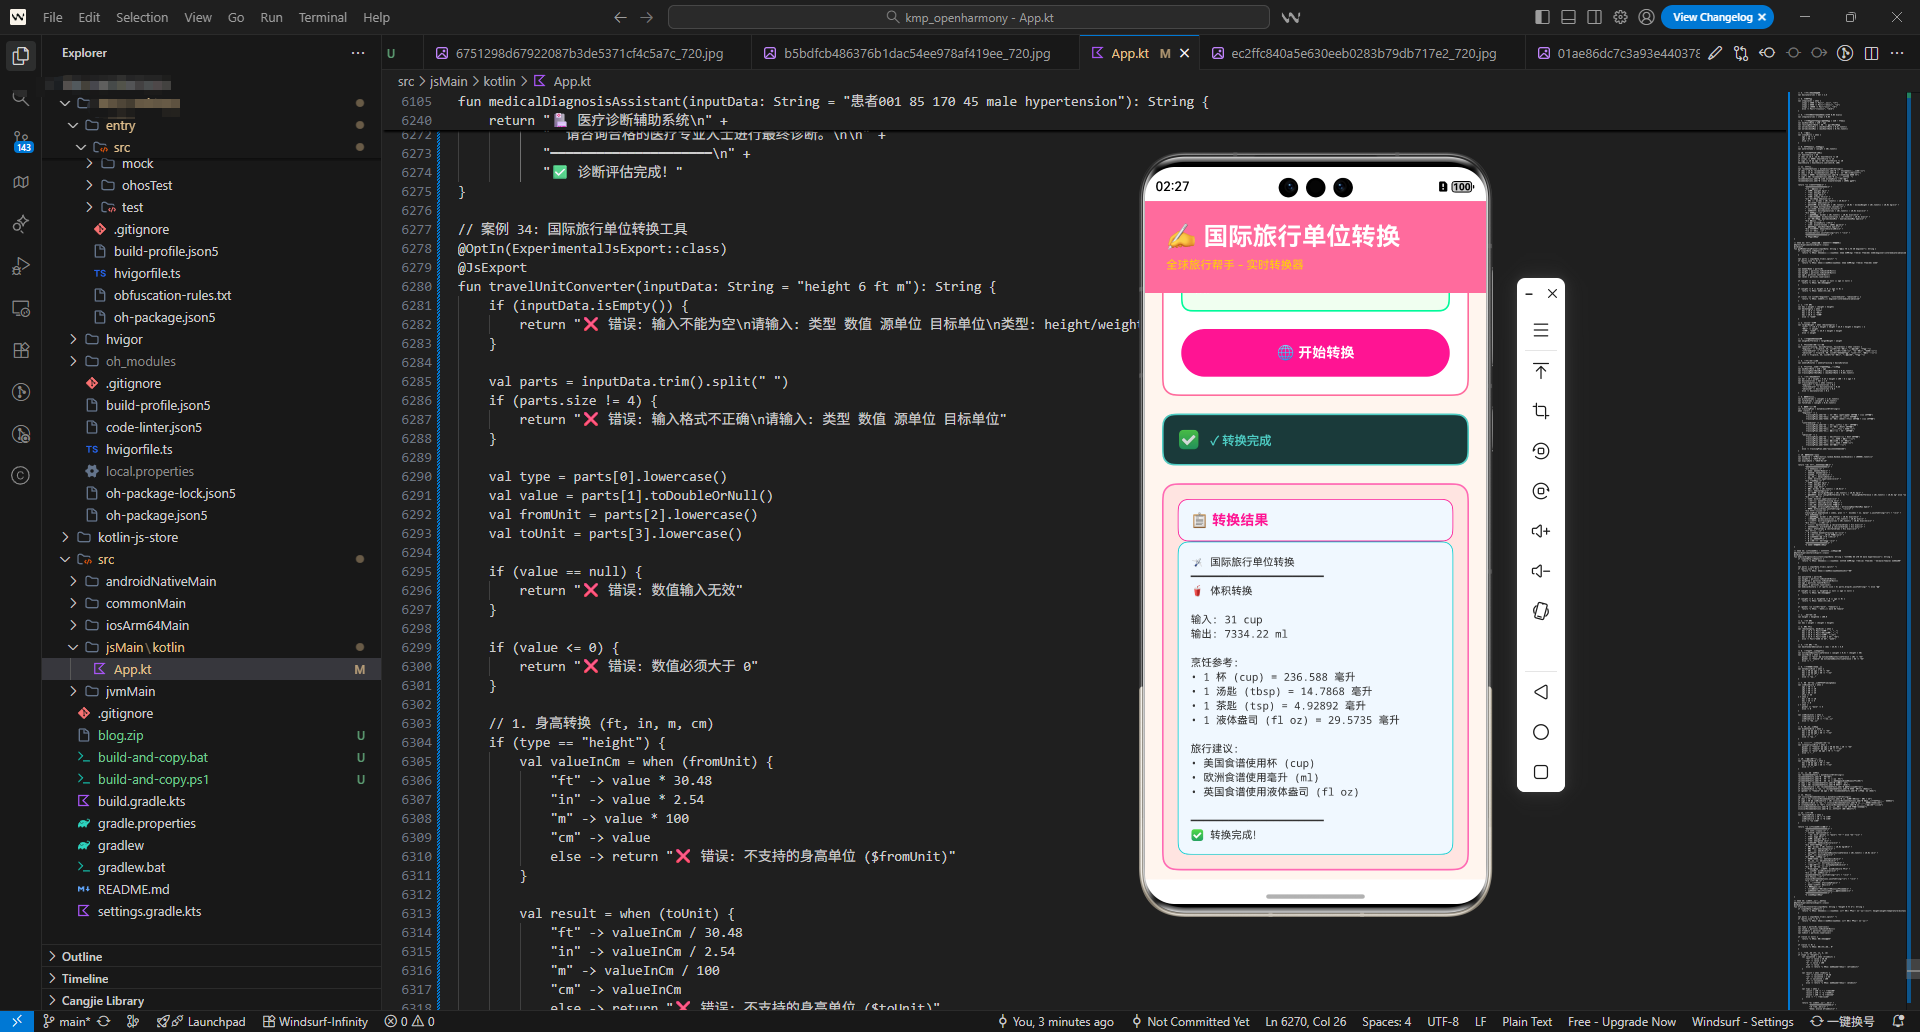The height and width of the screenshot is (1032, 1920).
Task: Click Free - Upgrade Now in status bar
Action: tap(1622, 1021)
